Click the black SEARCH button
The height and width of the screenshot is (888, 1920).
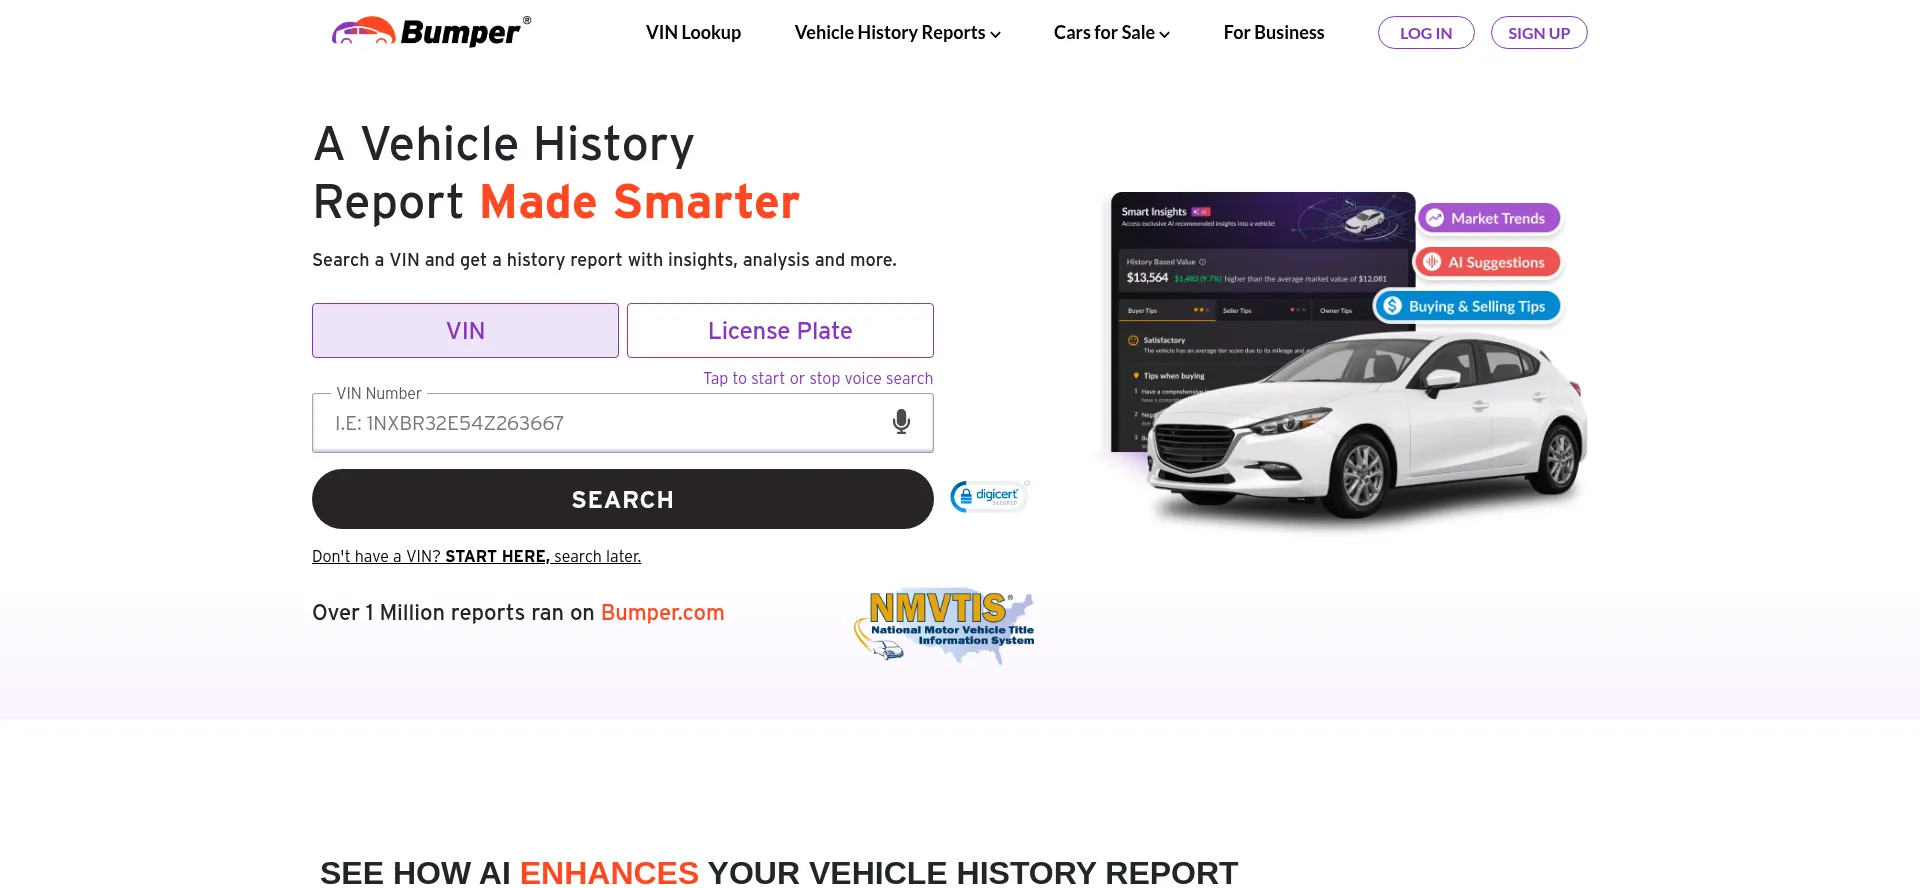[x=622, y=499]
